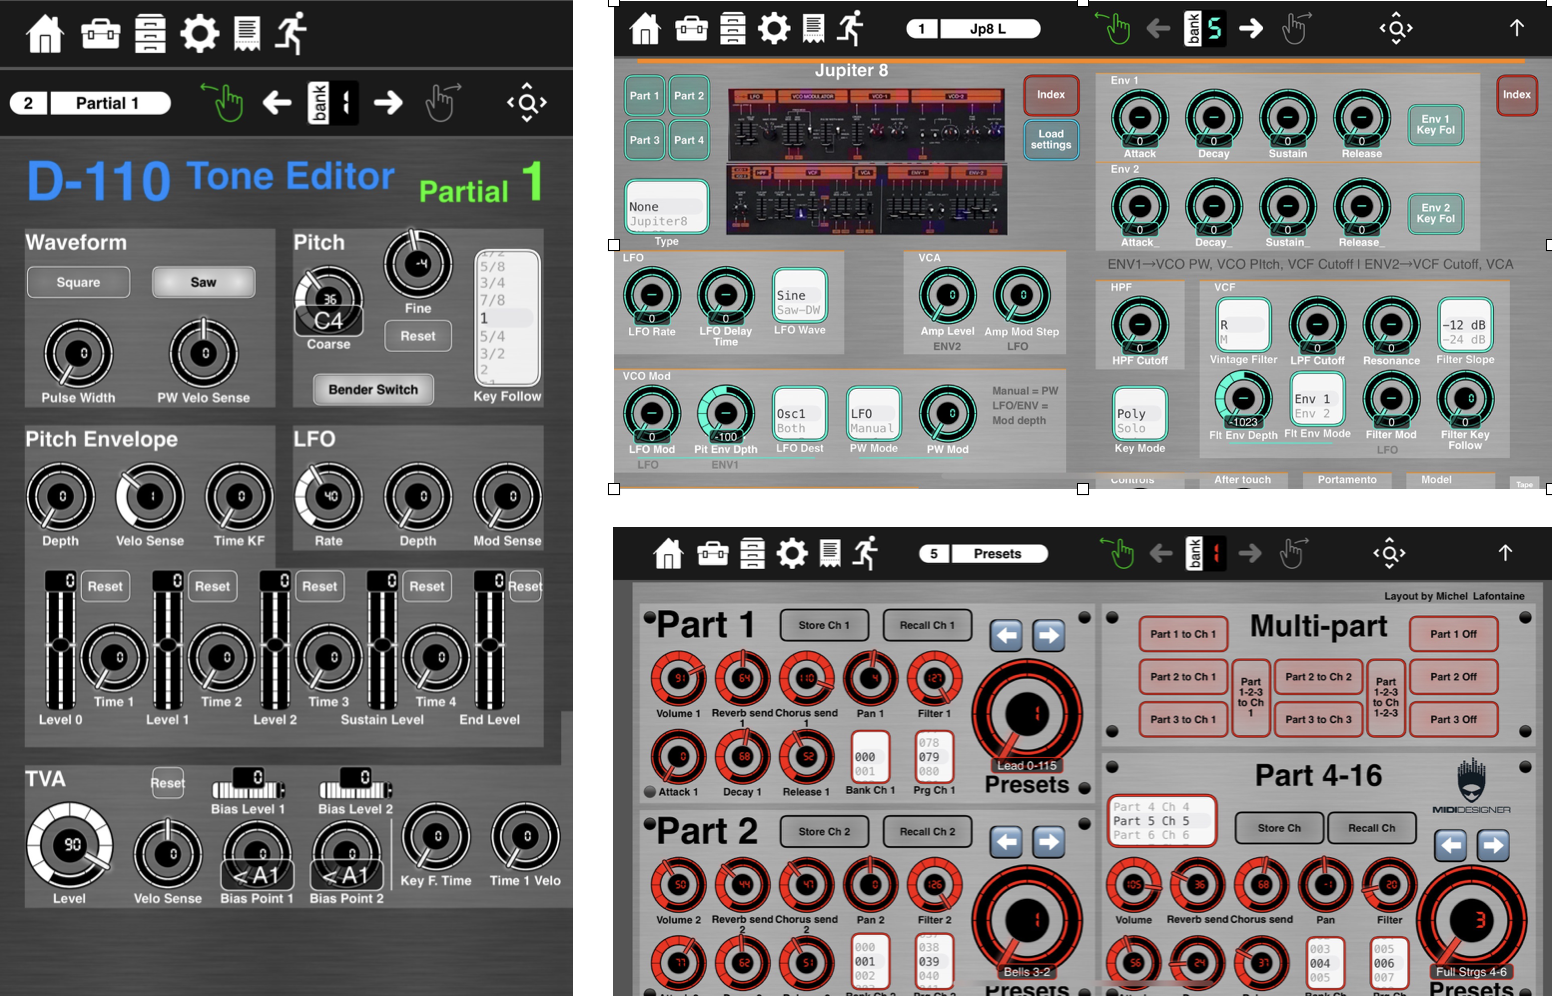Open the LFO Wave selector showing Sine Saw-DW
1552x998 pixels.
(799, 297)
